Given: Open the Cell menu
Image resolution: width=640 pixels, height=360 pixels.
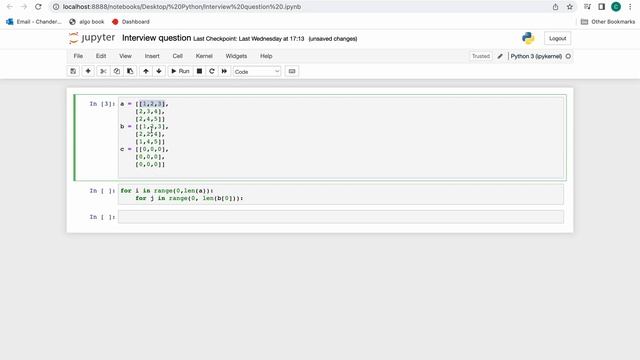Looking at the screenshot, I should click(178, 56).
